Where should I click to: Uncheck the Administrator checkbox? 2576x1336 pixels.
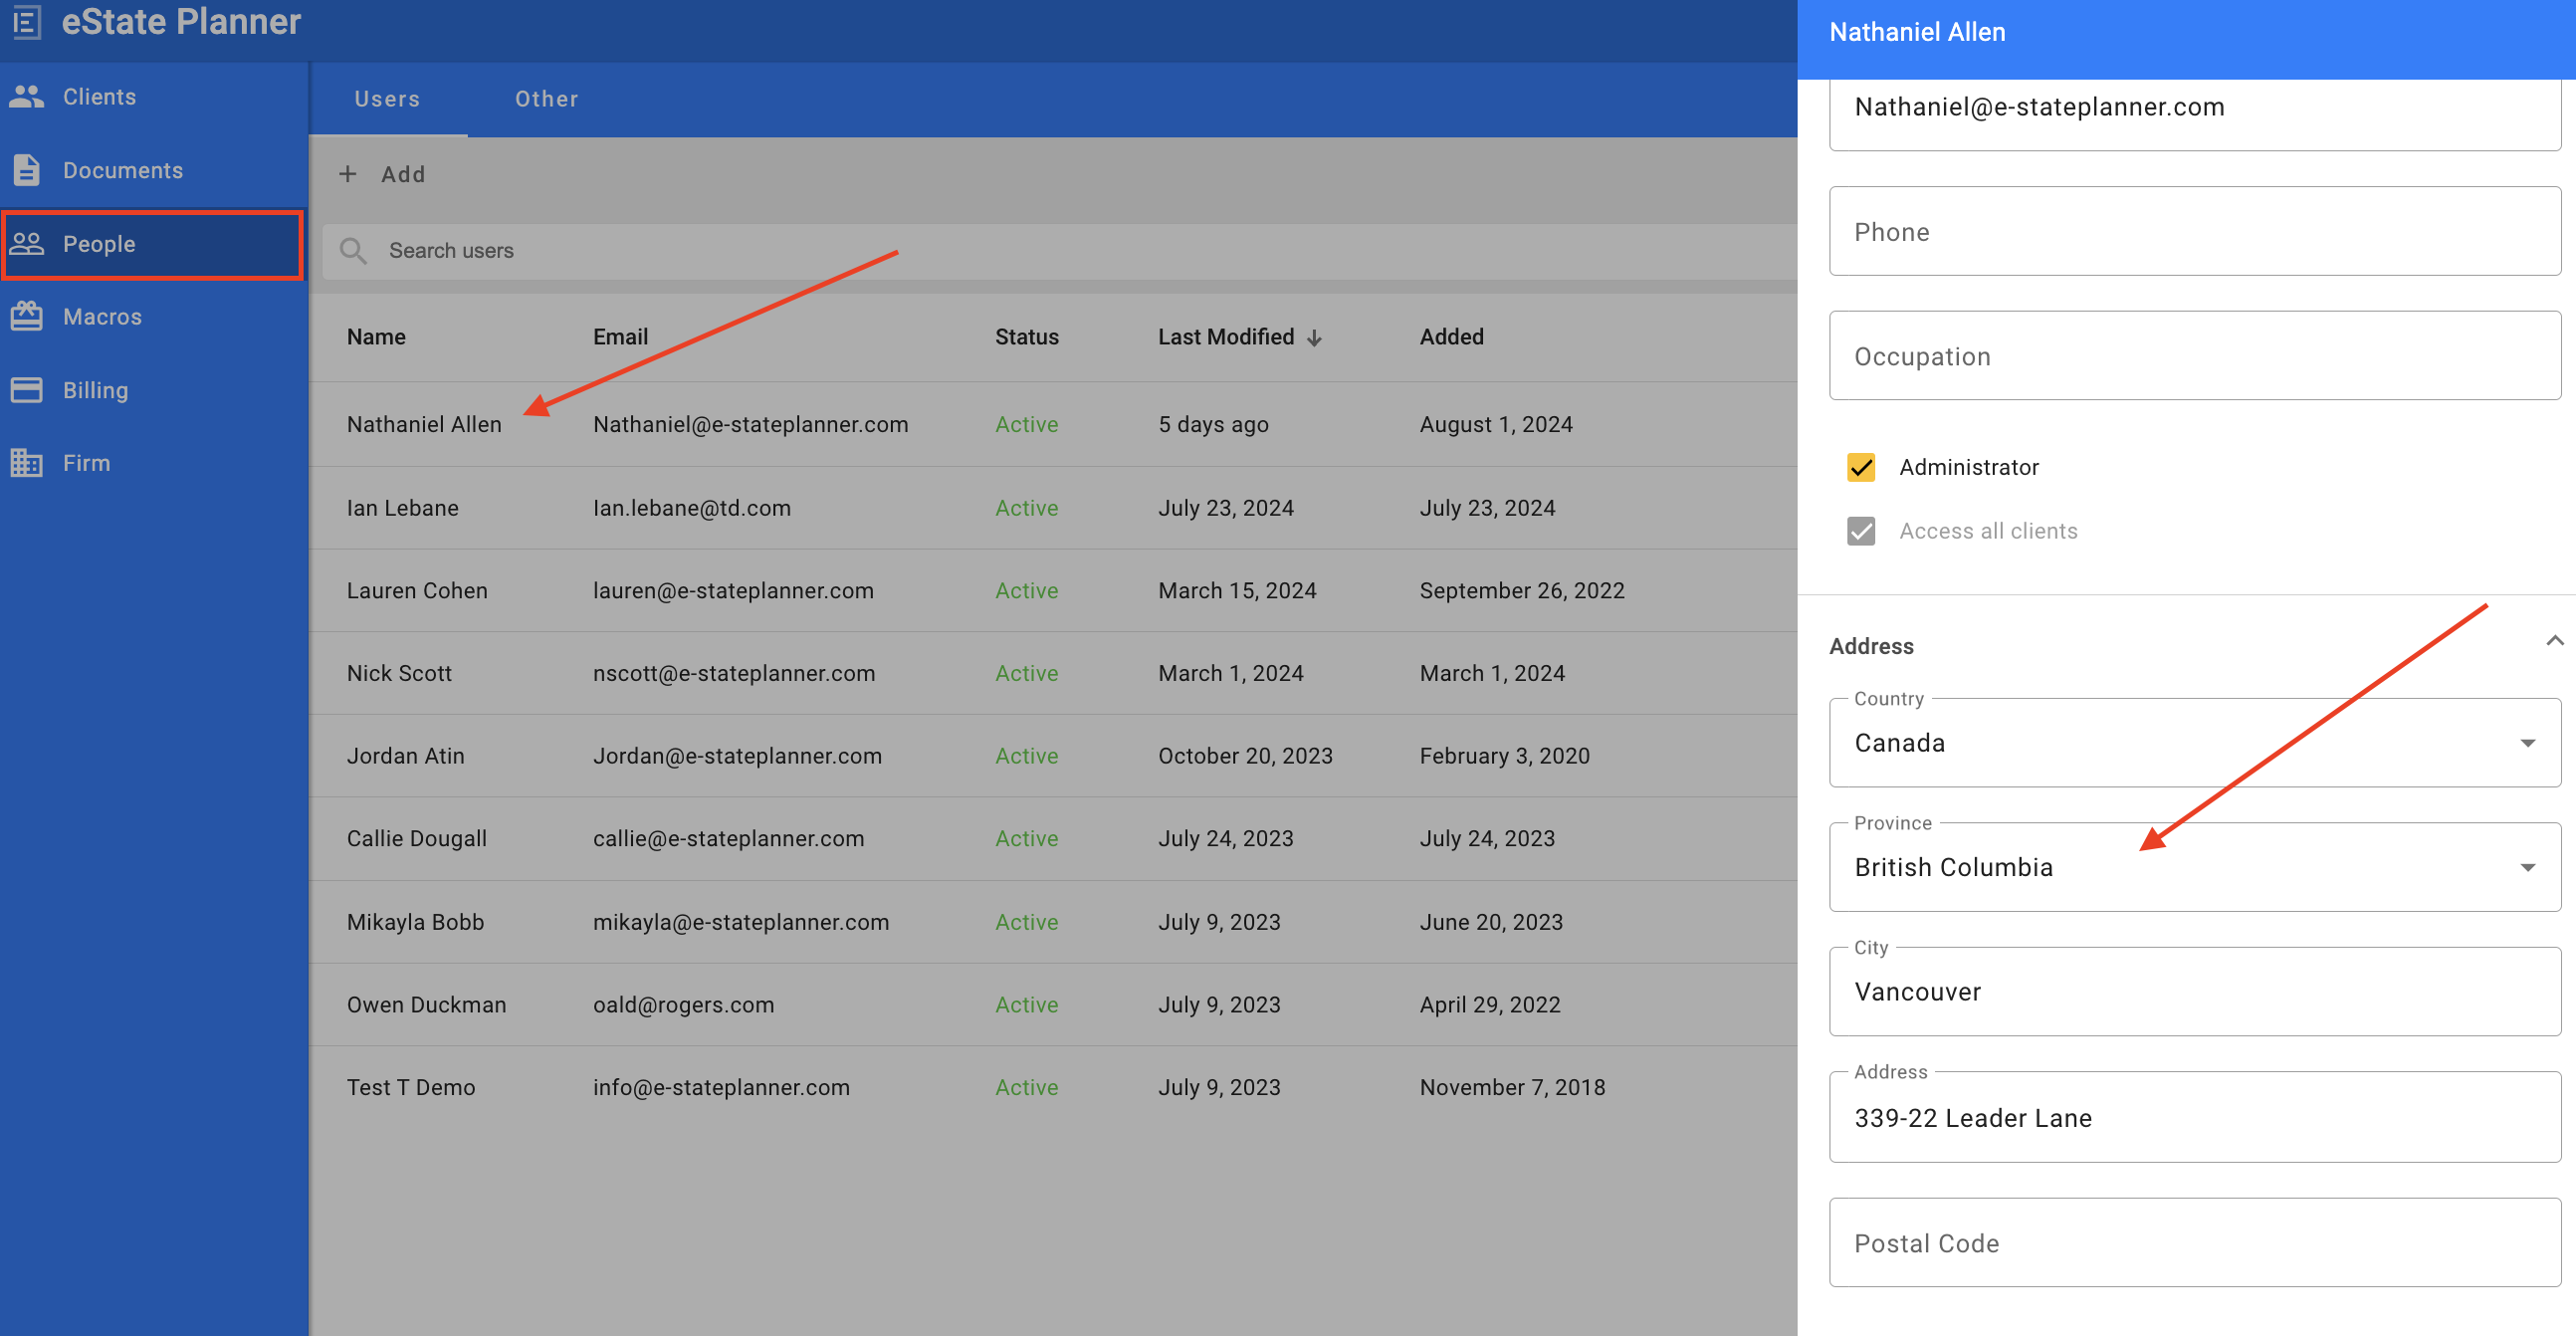1861,467
